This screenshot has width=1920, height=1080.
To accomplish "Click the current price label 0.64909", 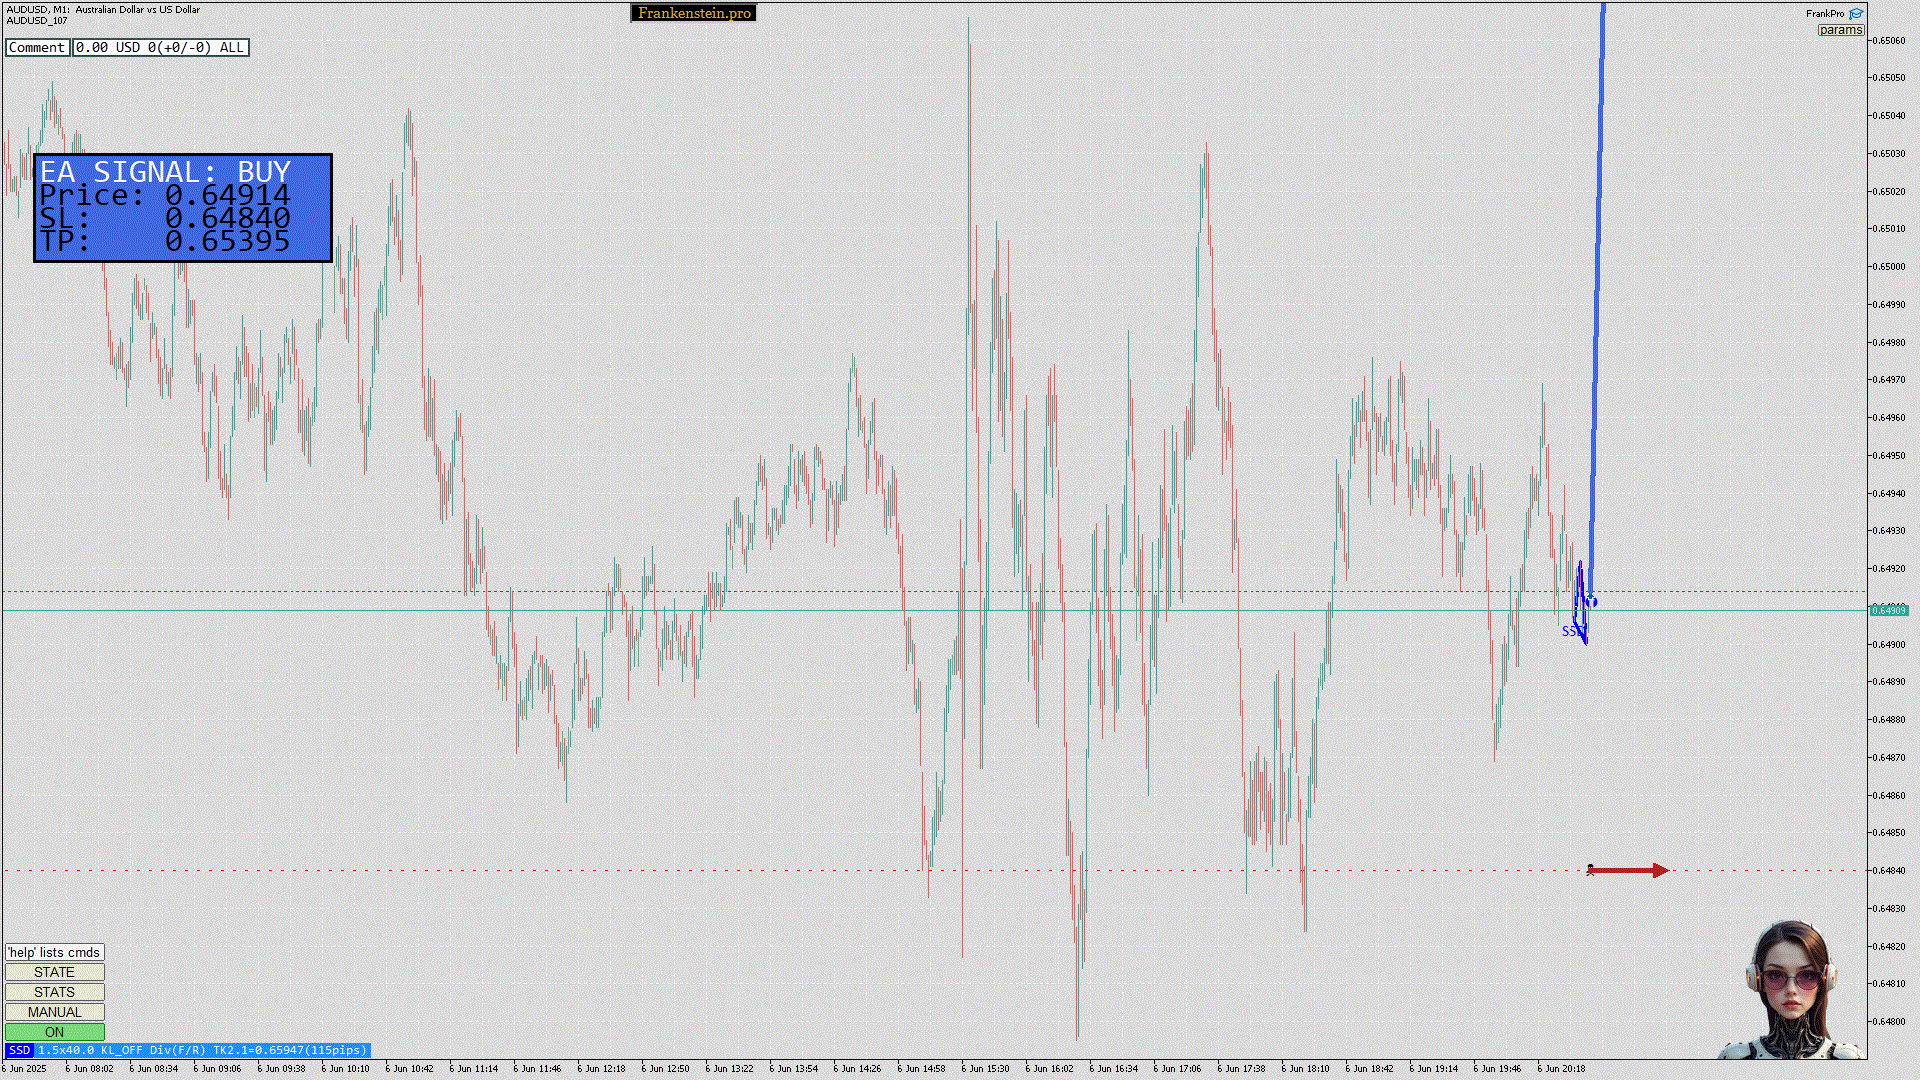I will click(x=1888, y=610).
